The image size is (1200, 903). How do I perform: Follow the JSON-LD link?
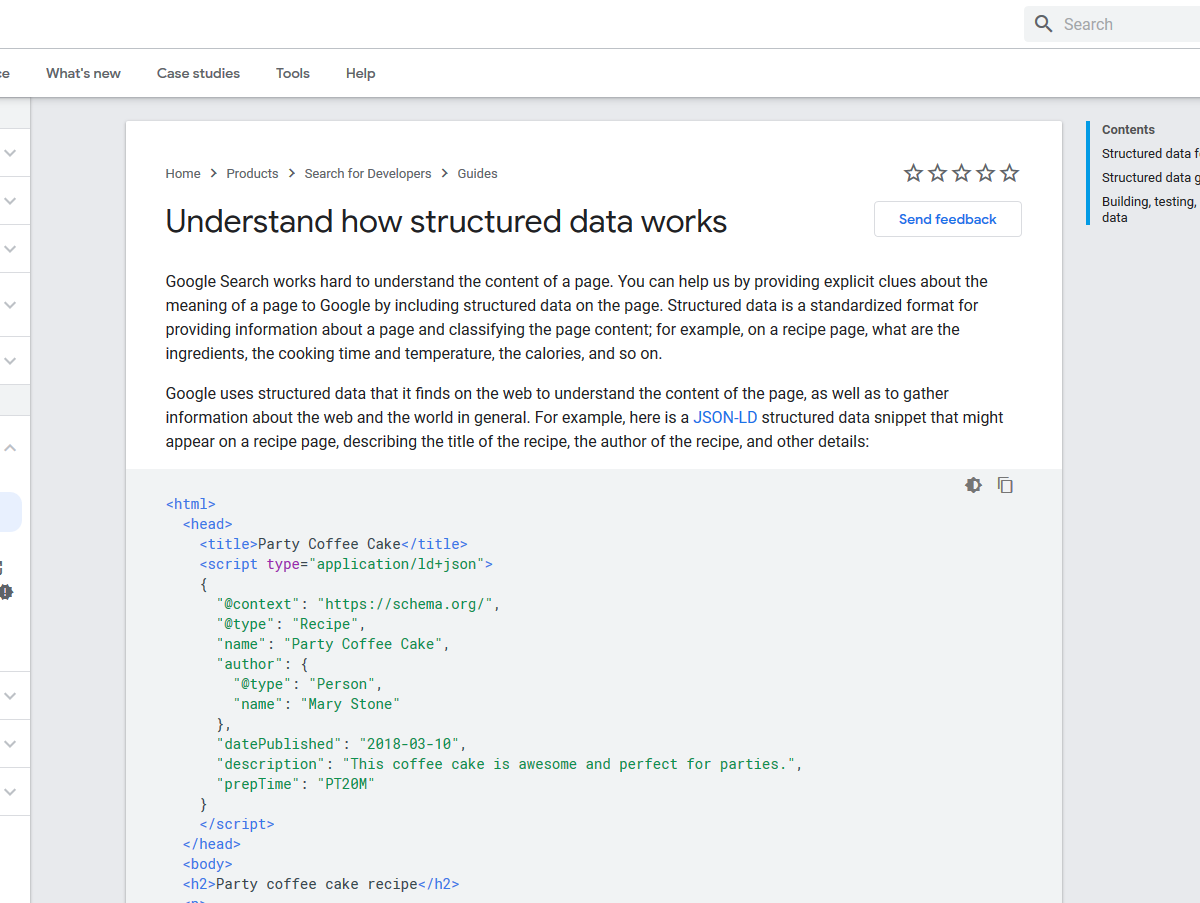pos(725,417)
